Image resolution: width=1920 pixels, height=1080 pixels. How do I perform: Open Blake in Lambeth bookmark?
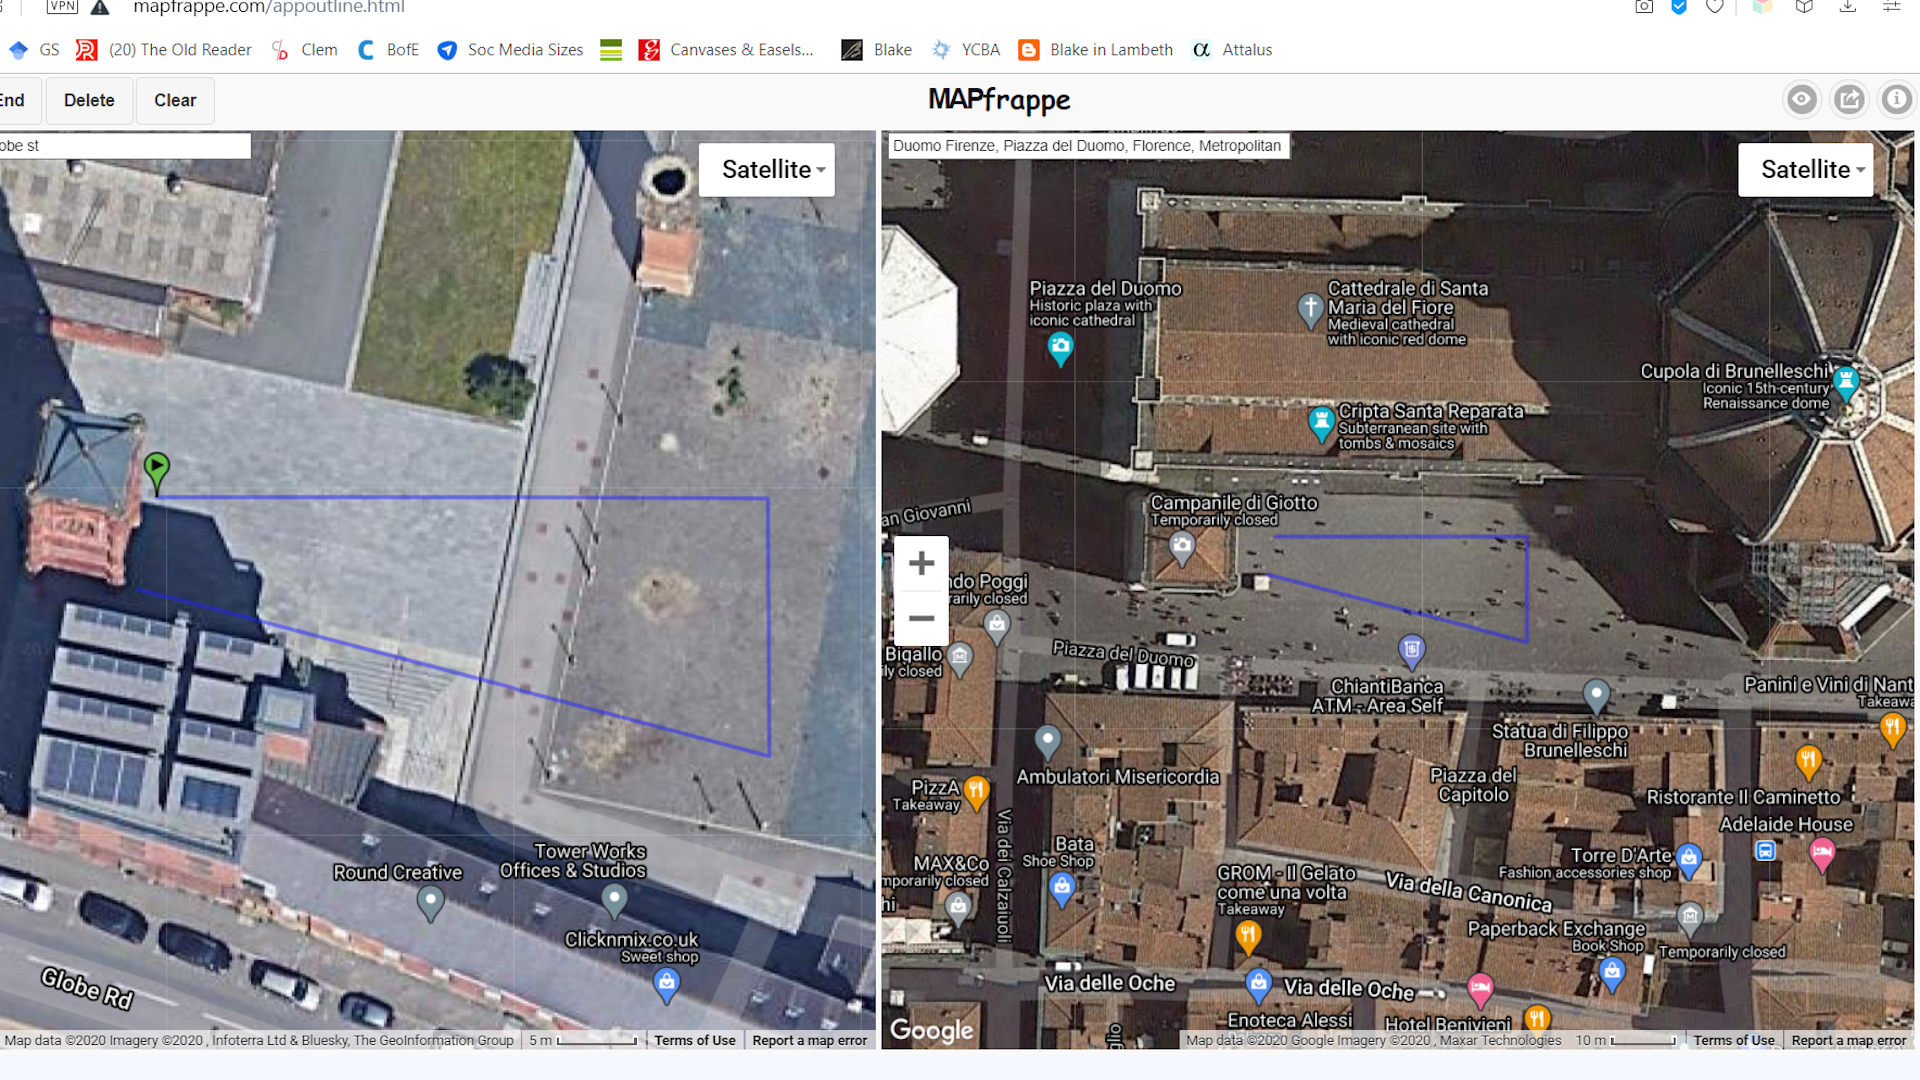click(1096, 50)
